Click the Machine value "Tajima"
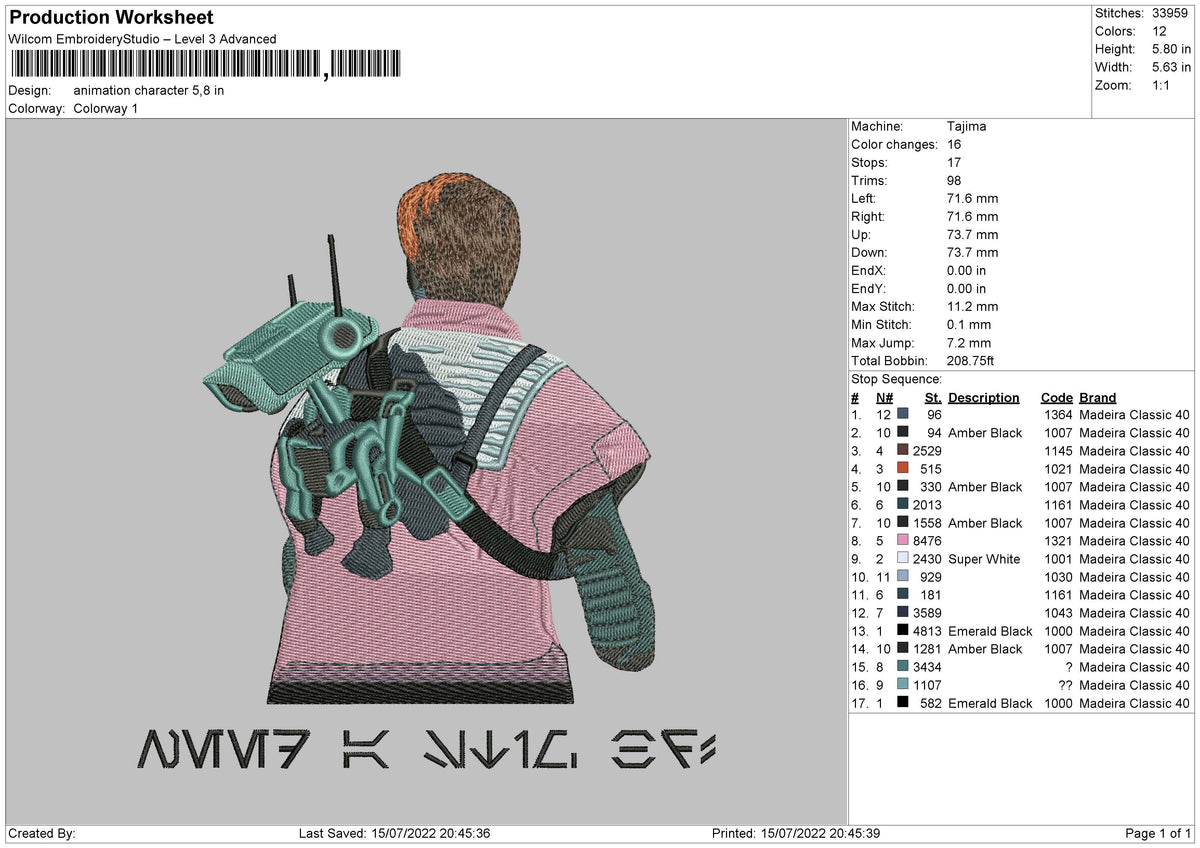The width and height of the screenshot is (1200, 848). click(x=967, y=126)
